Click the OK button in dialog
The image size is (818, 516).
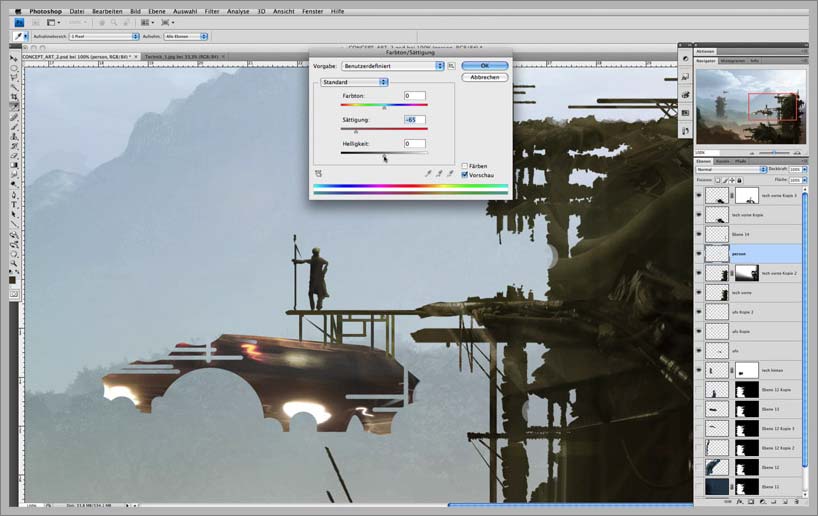(485, 65)
